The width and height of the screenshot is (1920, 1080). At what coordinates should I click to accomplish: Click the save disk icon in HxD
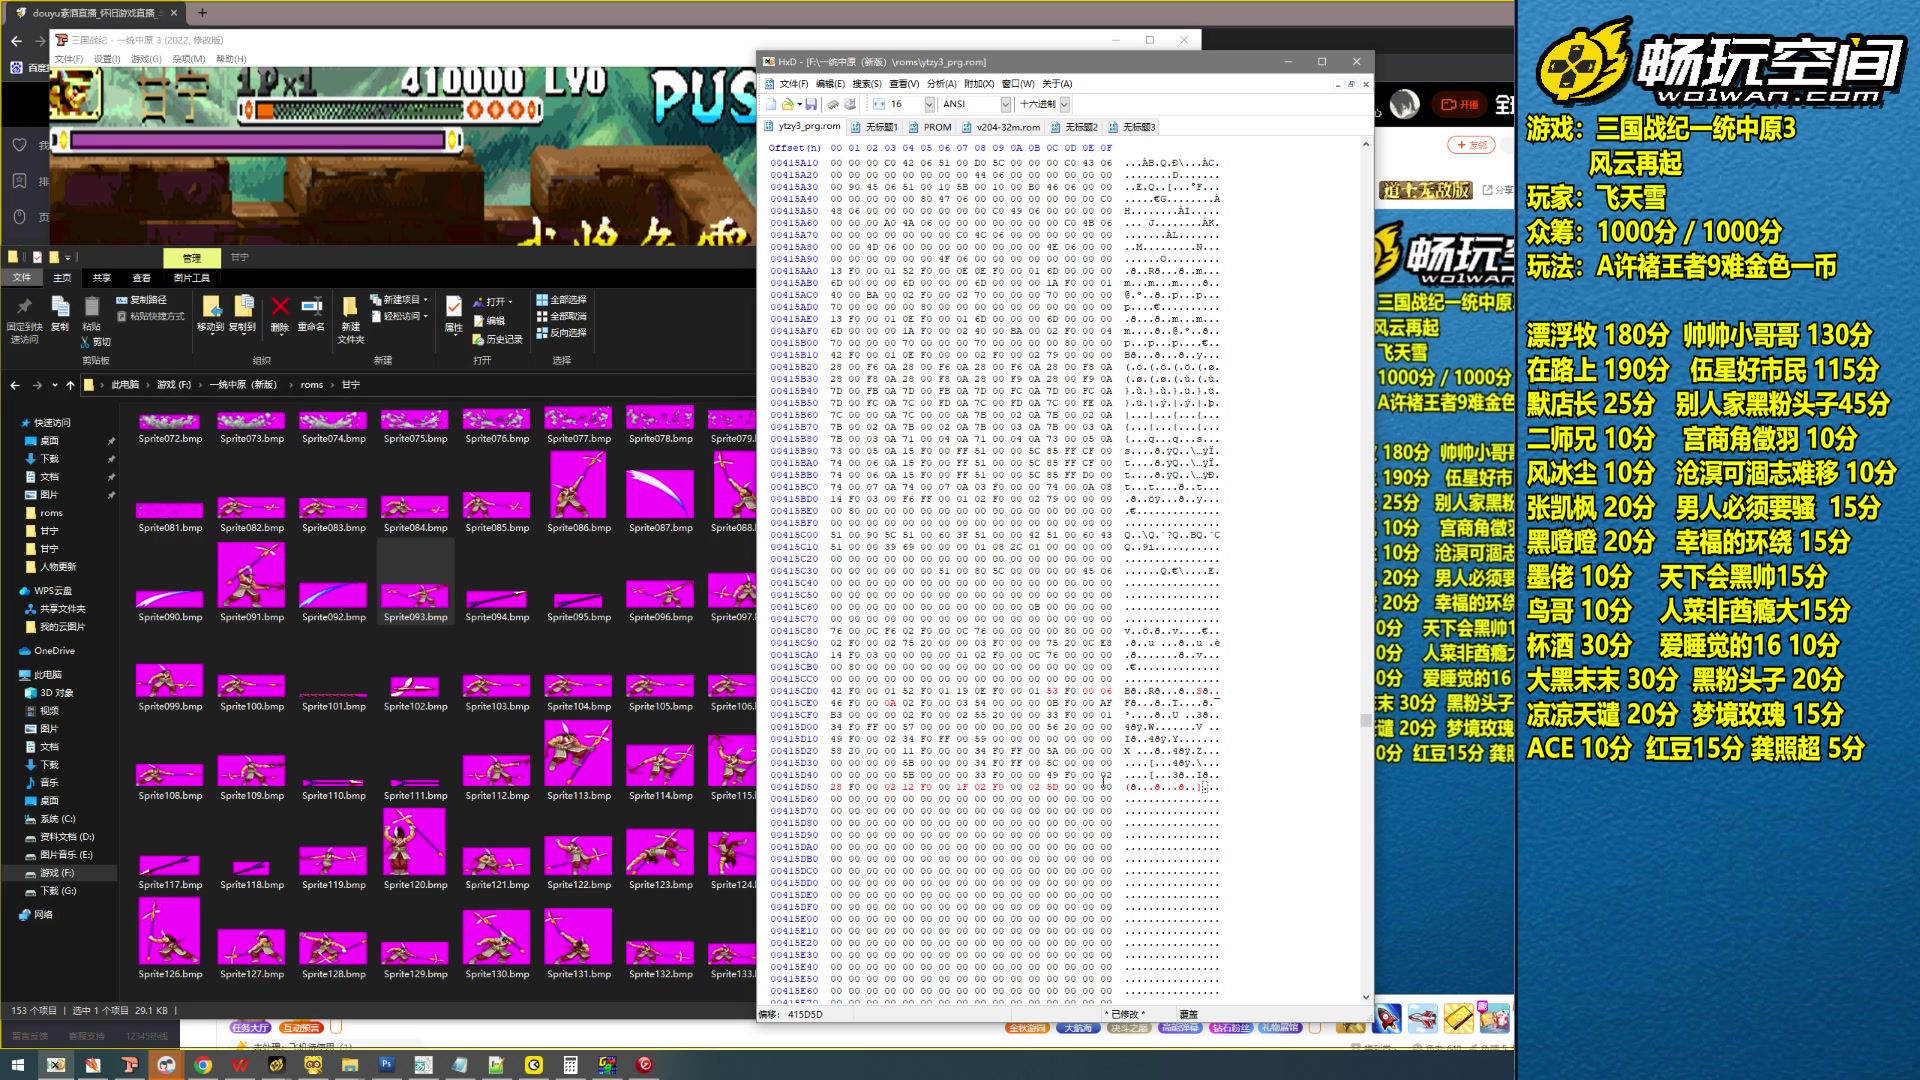(811, 104)
